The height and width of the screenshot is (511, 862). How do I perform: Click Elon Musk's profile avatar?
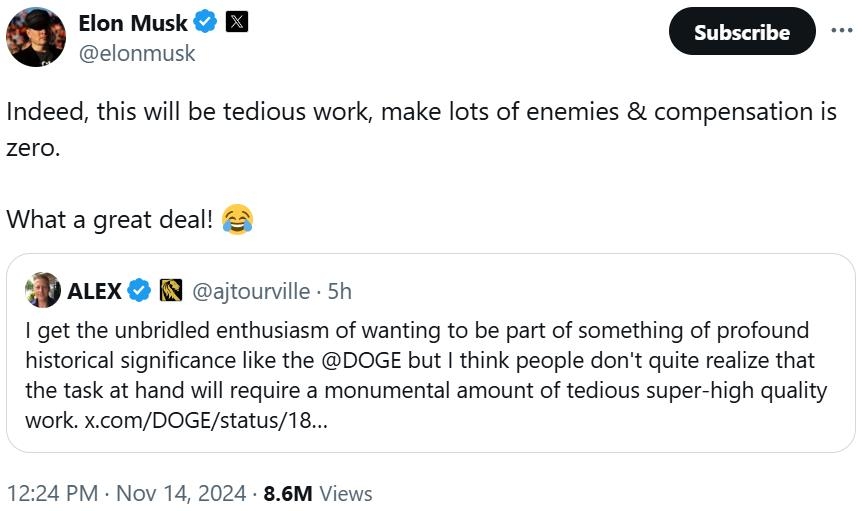click(x=36, y=36)
